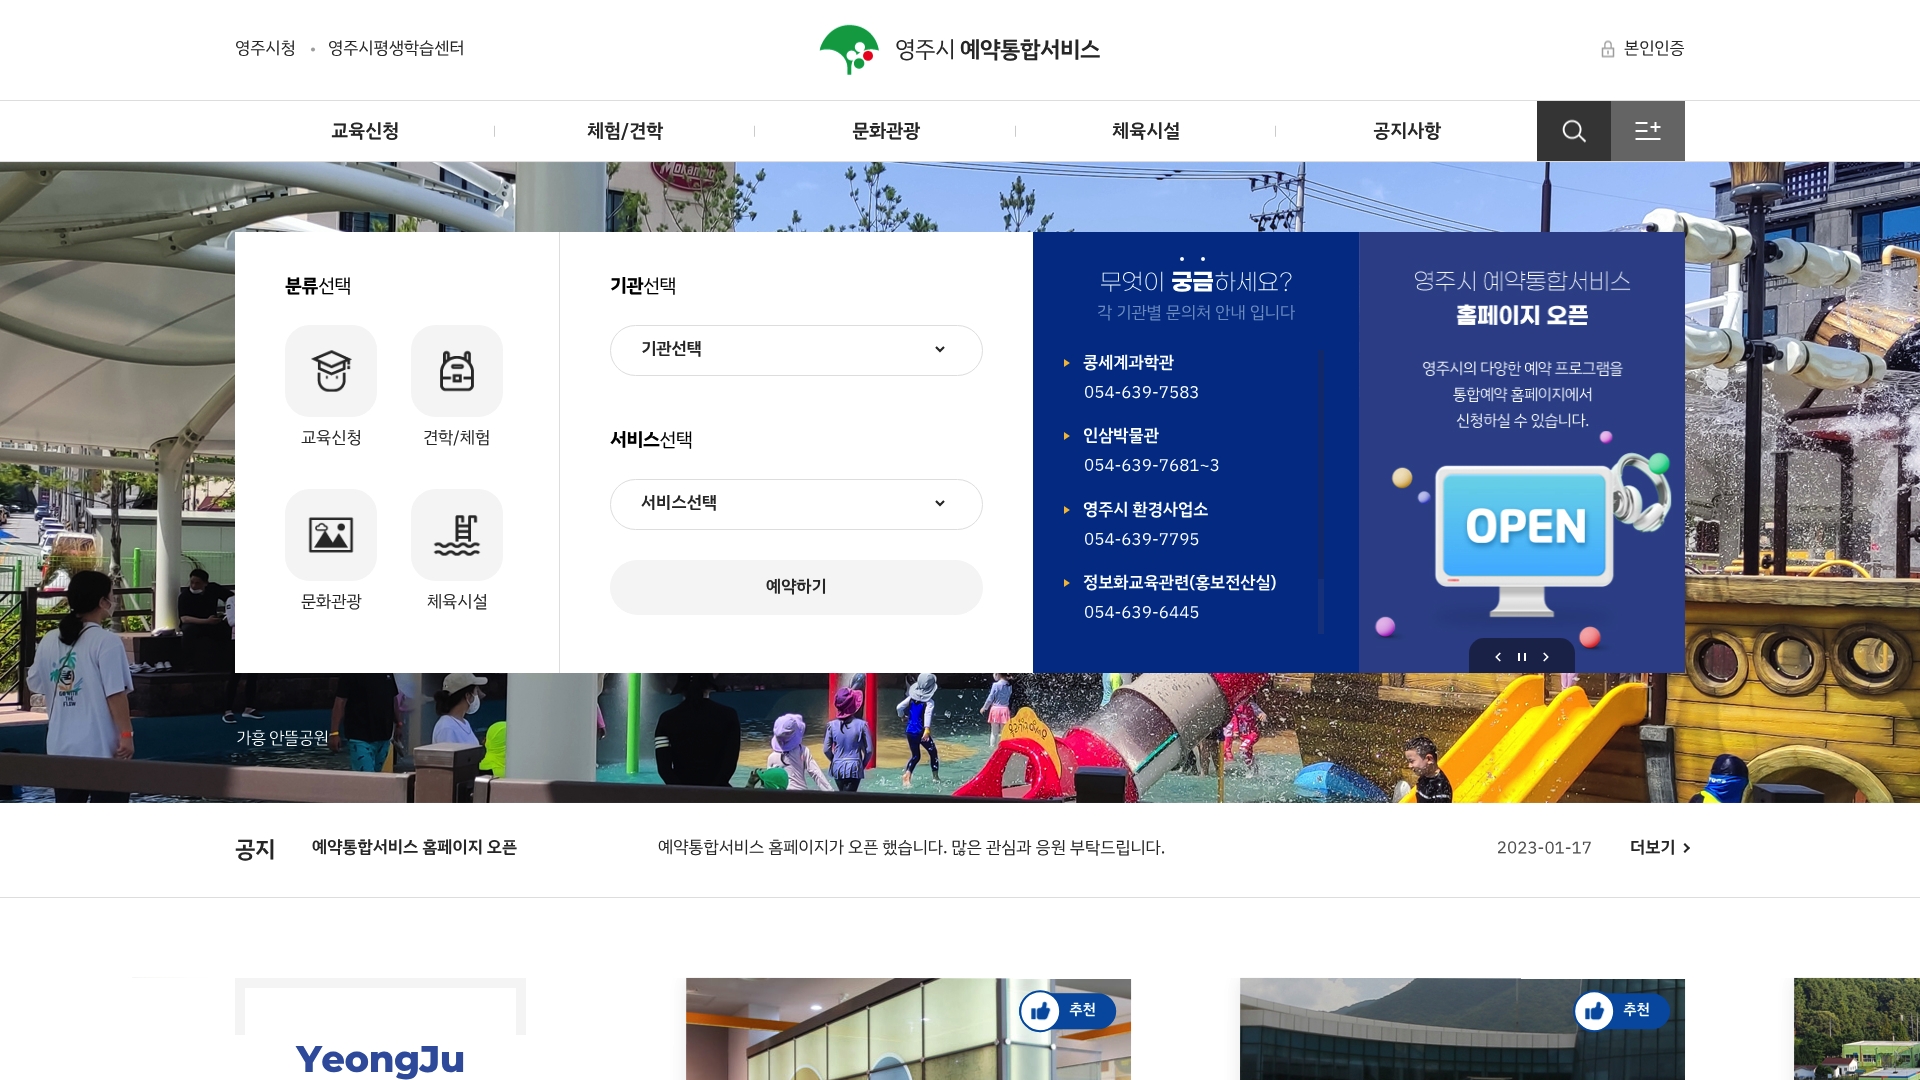
Task: Click the phone number 054-639-7583
Action: click(1141, 392)
